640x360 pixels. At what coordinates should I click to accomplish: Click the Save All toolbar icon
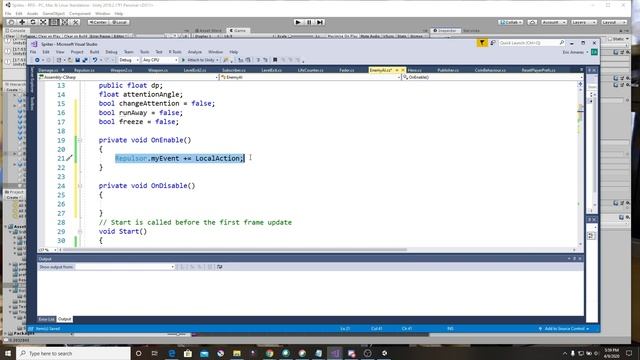click(85, 60)
